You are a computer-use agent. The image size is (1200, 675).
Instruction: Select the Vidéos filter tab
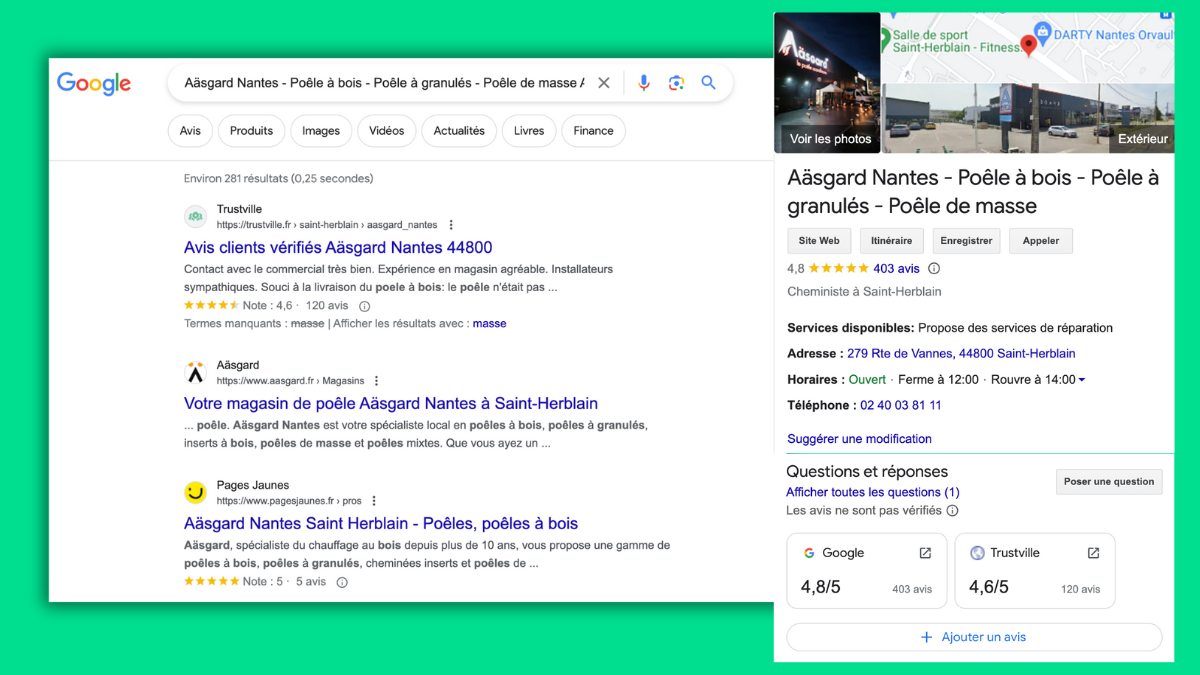click(x=387, y=131)
